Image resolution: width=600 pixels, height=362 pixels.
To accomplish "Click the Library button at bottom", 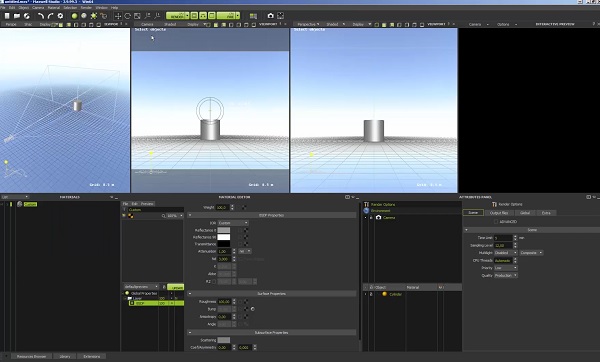I will [65, 356].
